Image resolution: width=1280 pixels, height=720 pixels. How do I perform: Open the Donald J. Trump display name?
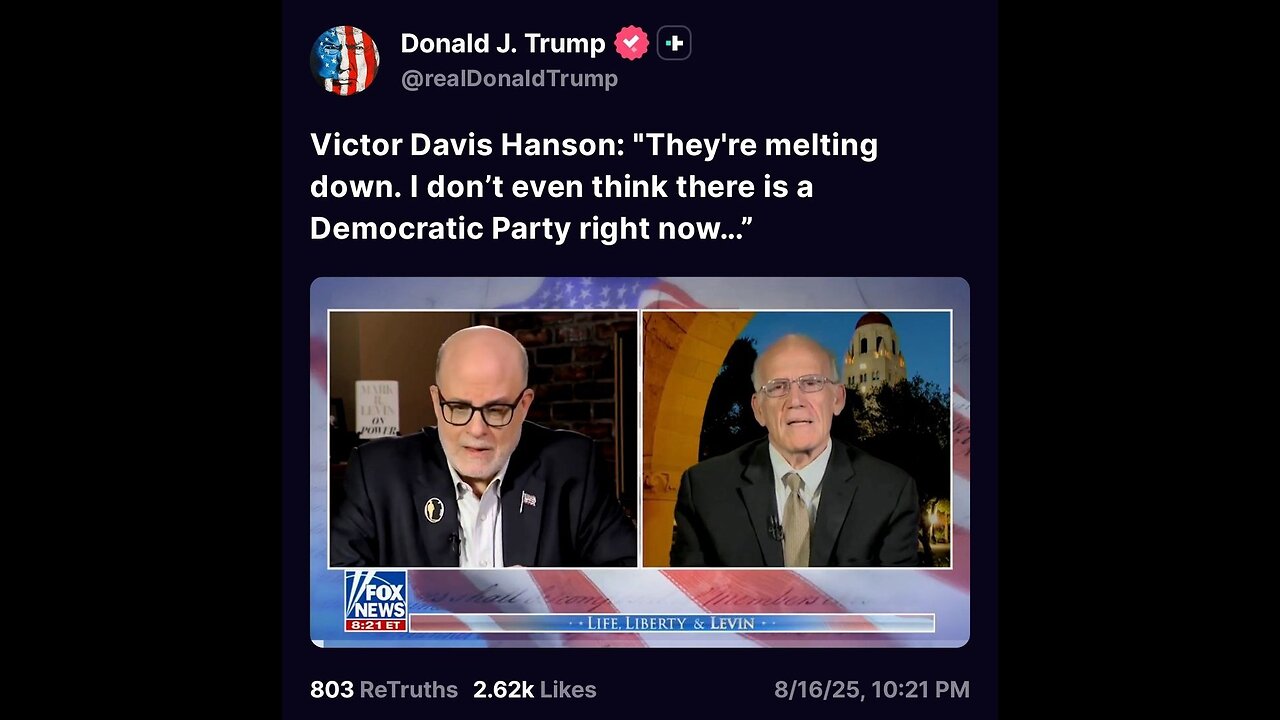click(503, 43)
